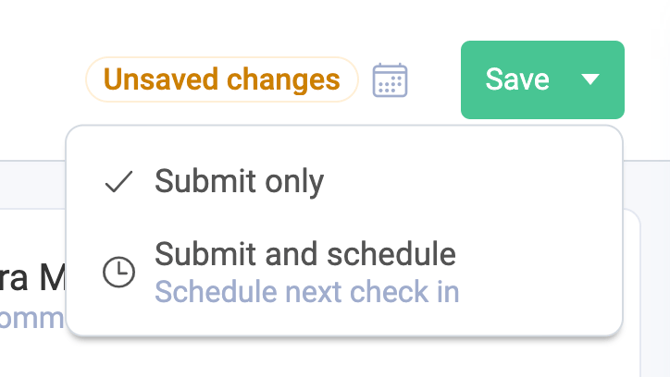670x377 pixels.
Task: Click the Submit and schedule title text
Action: pos(305,254)
